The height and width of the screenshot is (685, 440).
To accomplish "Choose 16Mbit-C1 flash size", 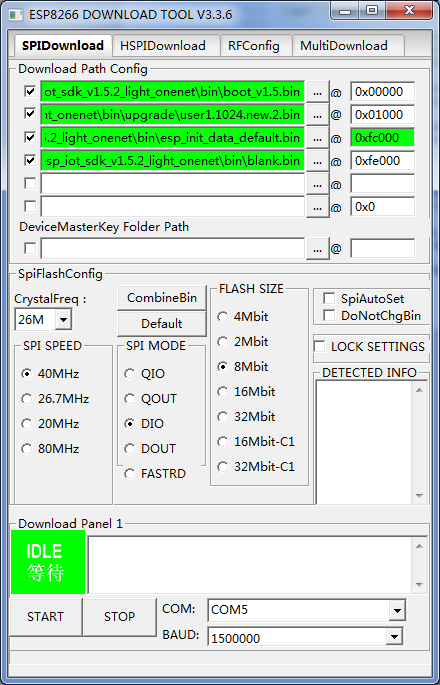I will pos(256,442).
